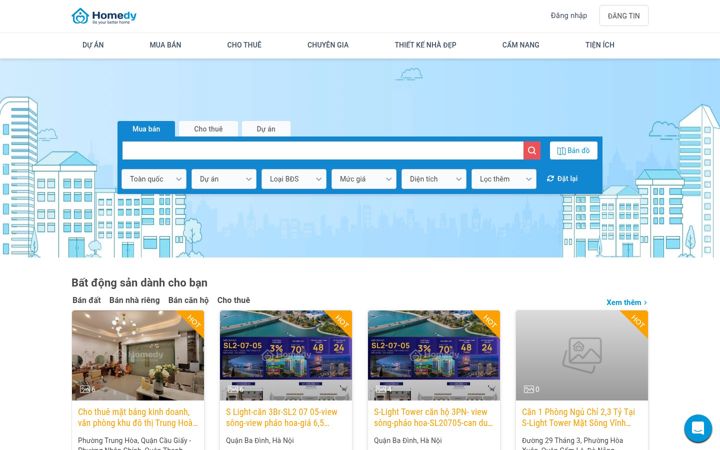Click the HOT badge on the first listing
The width and height of the screenshot is (720, 450).
(193, 321)
